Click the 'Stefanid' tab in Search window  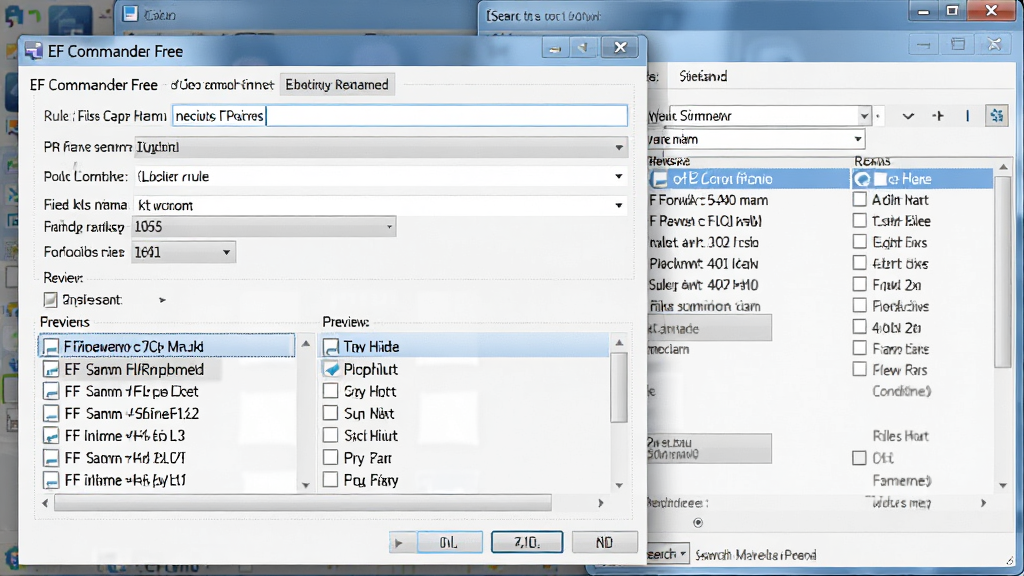coord(703,76)
